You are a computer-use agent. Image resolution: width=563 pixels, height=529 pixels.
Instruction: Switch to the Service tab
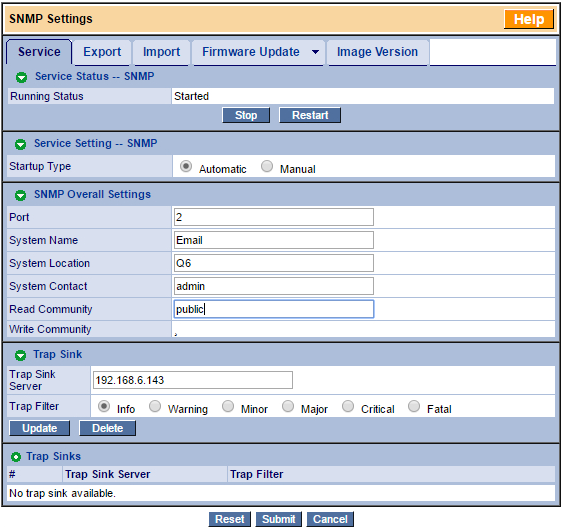39,52
